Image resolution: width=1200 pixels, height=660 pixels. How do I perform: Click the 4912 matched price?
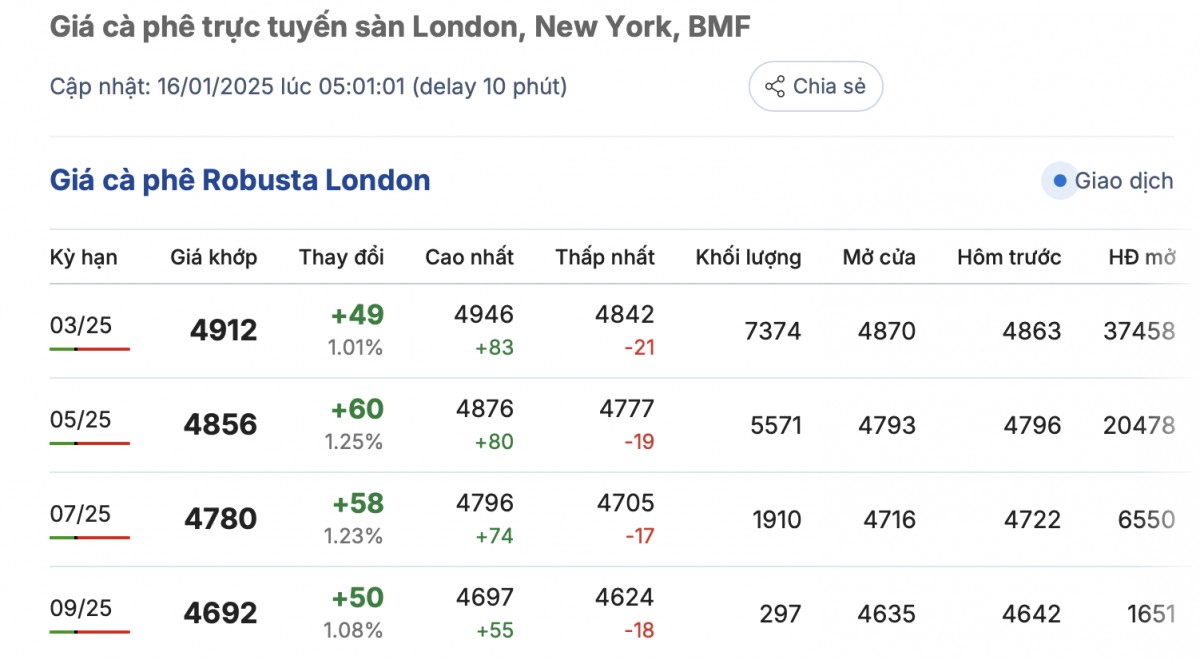tap(223, 330)
